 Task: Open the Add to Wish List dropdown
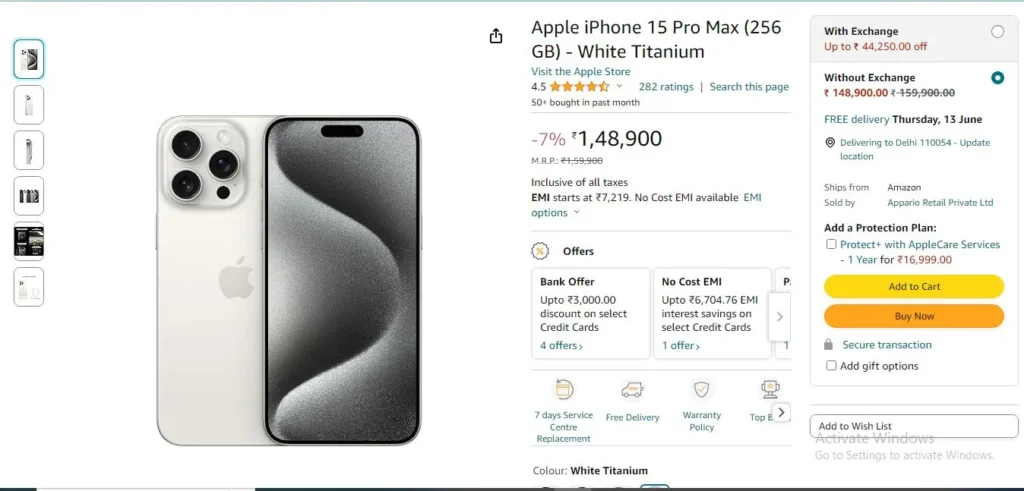(x=914, y=426)
